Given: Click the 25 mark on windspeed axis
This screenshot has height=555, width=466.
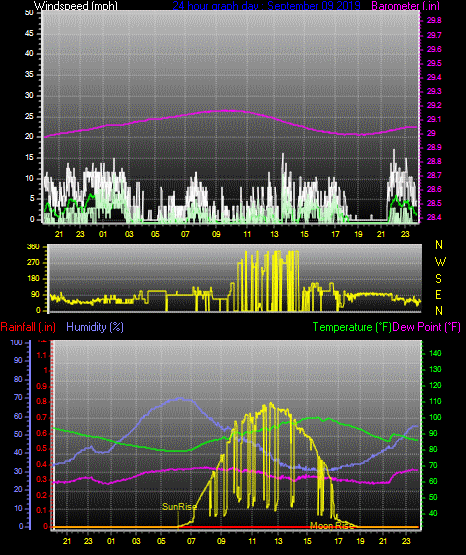Looking at the screenshot, I should click(x=29, y=116).
